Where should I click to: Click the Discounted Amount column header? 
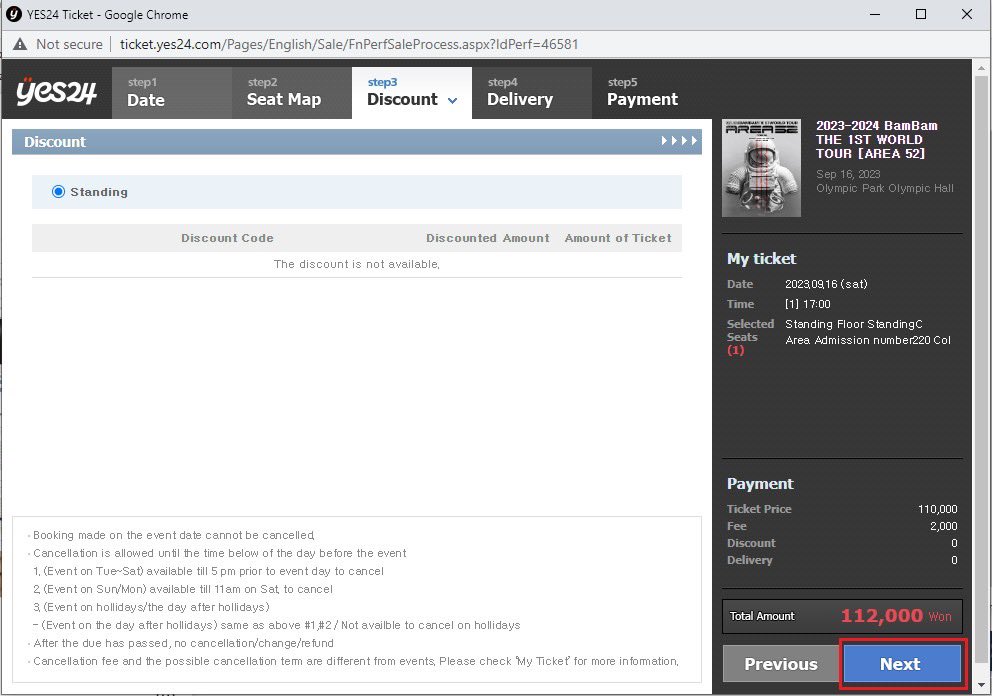(x=487, y=238)
